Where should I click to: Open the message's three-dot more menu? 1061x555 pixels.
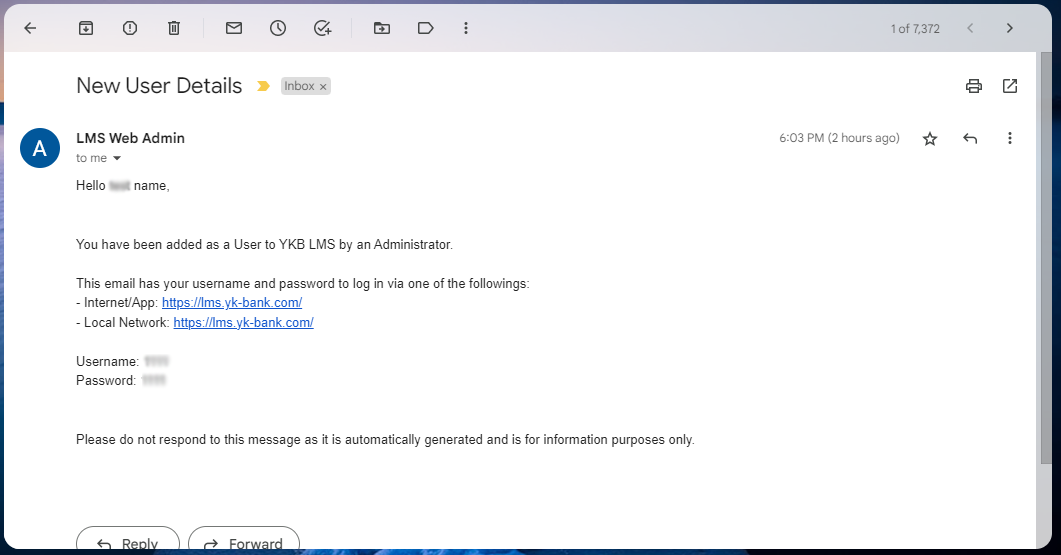tap(1010, 139)
